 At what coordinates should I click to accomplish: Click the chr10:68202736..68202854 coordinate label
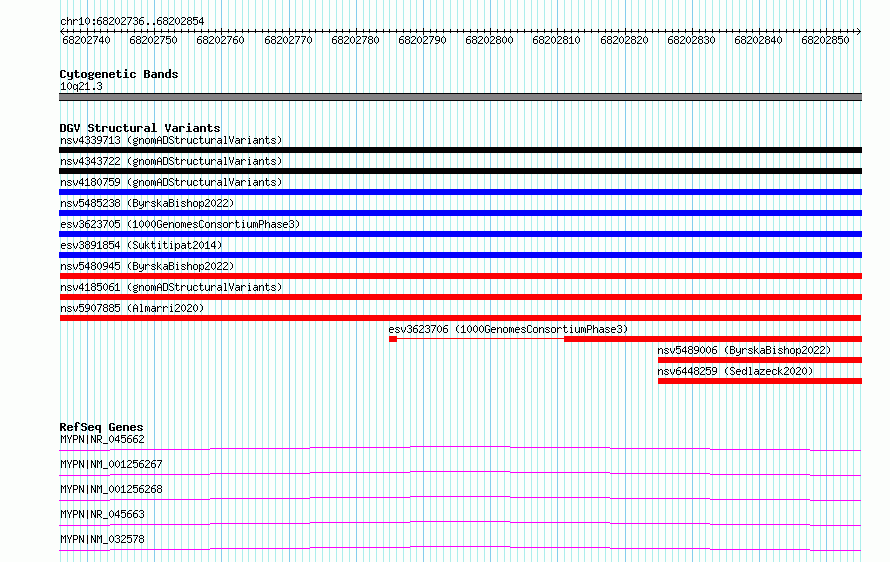(132, 21)
